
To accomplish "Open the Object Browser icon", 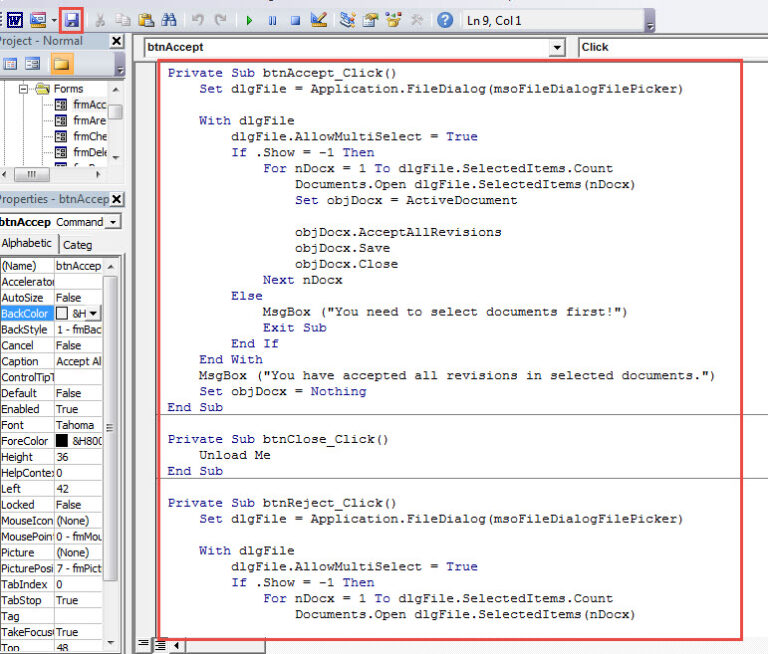I will pyautogui.click(x=393, y=21).
